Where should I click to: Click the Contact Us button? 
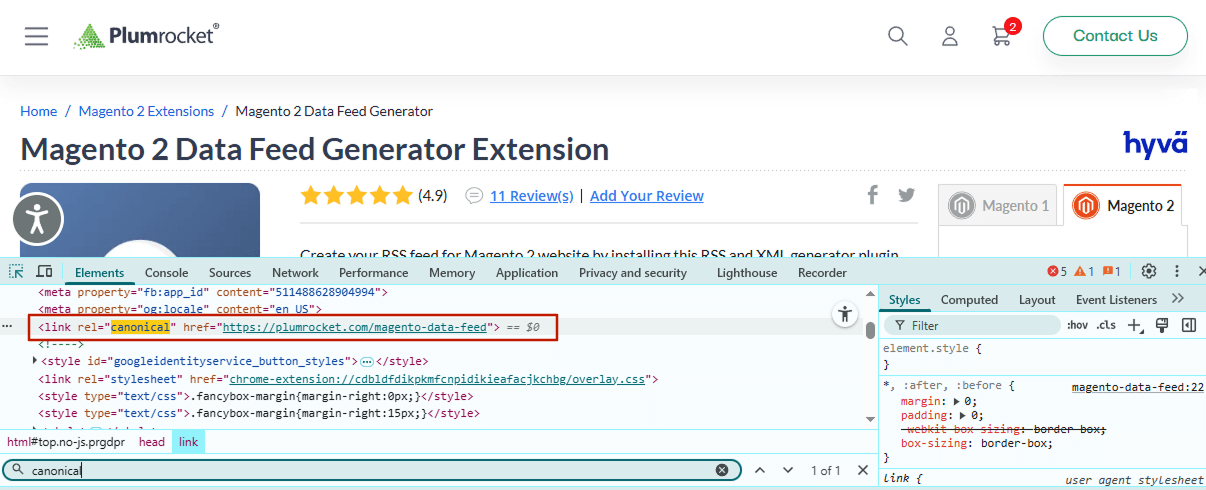(x=1115, y=36)
